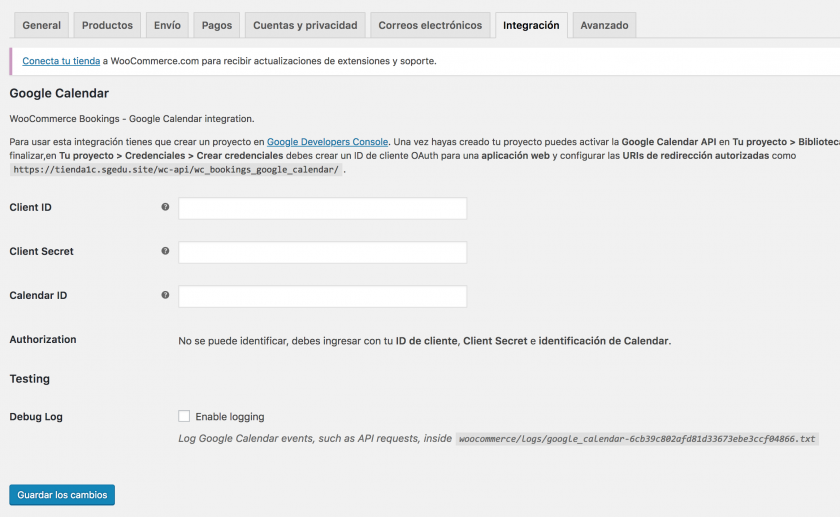Click the Authorization label
Image resolution: width=840 pixels, height=517 pixels.
coord(43,339)
